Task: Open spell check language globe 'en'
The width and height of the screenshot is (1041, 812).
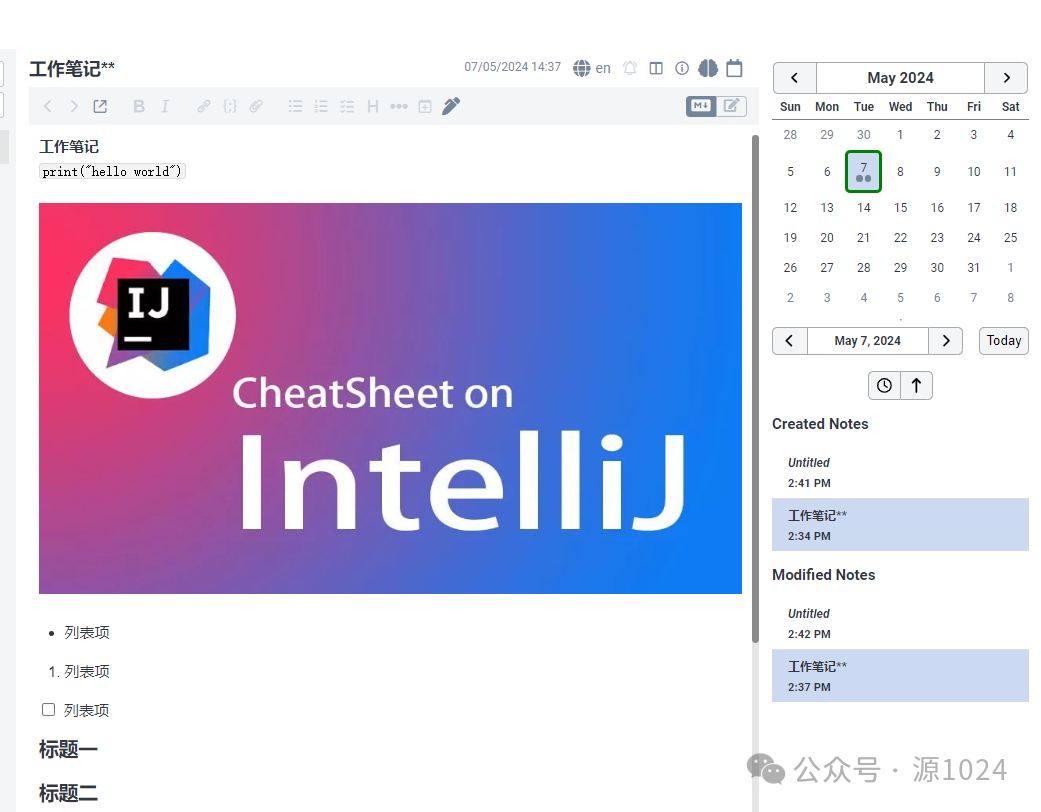Action: 592,68
